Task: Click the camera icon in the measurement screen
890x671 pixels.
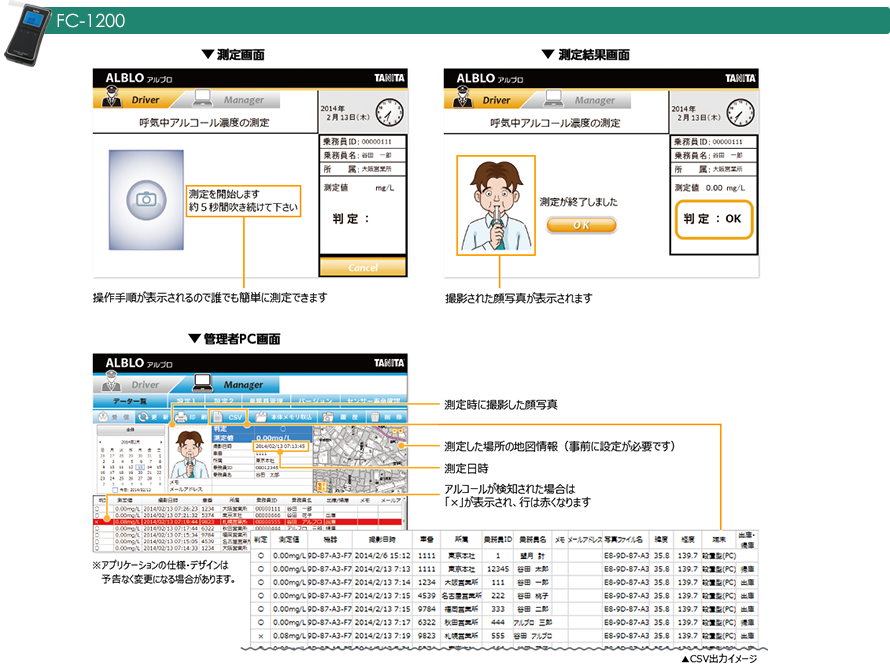Action: (146, 199)
